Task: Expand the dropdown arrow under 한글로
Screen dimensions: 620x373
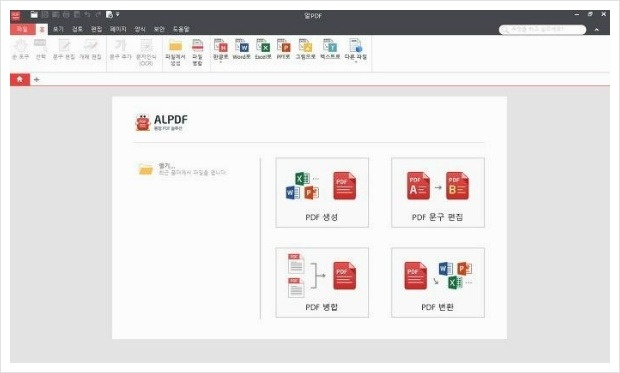Action: [x=221, y=62]
